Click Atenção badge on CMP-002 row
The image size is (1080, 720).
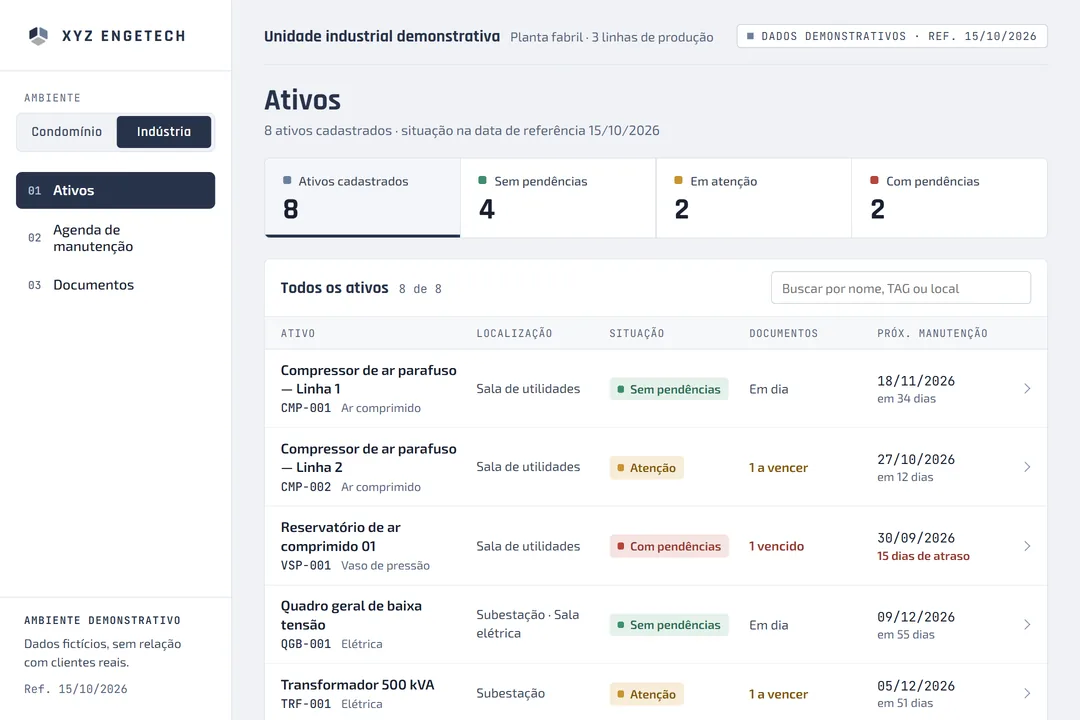(x=647, y=468)
